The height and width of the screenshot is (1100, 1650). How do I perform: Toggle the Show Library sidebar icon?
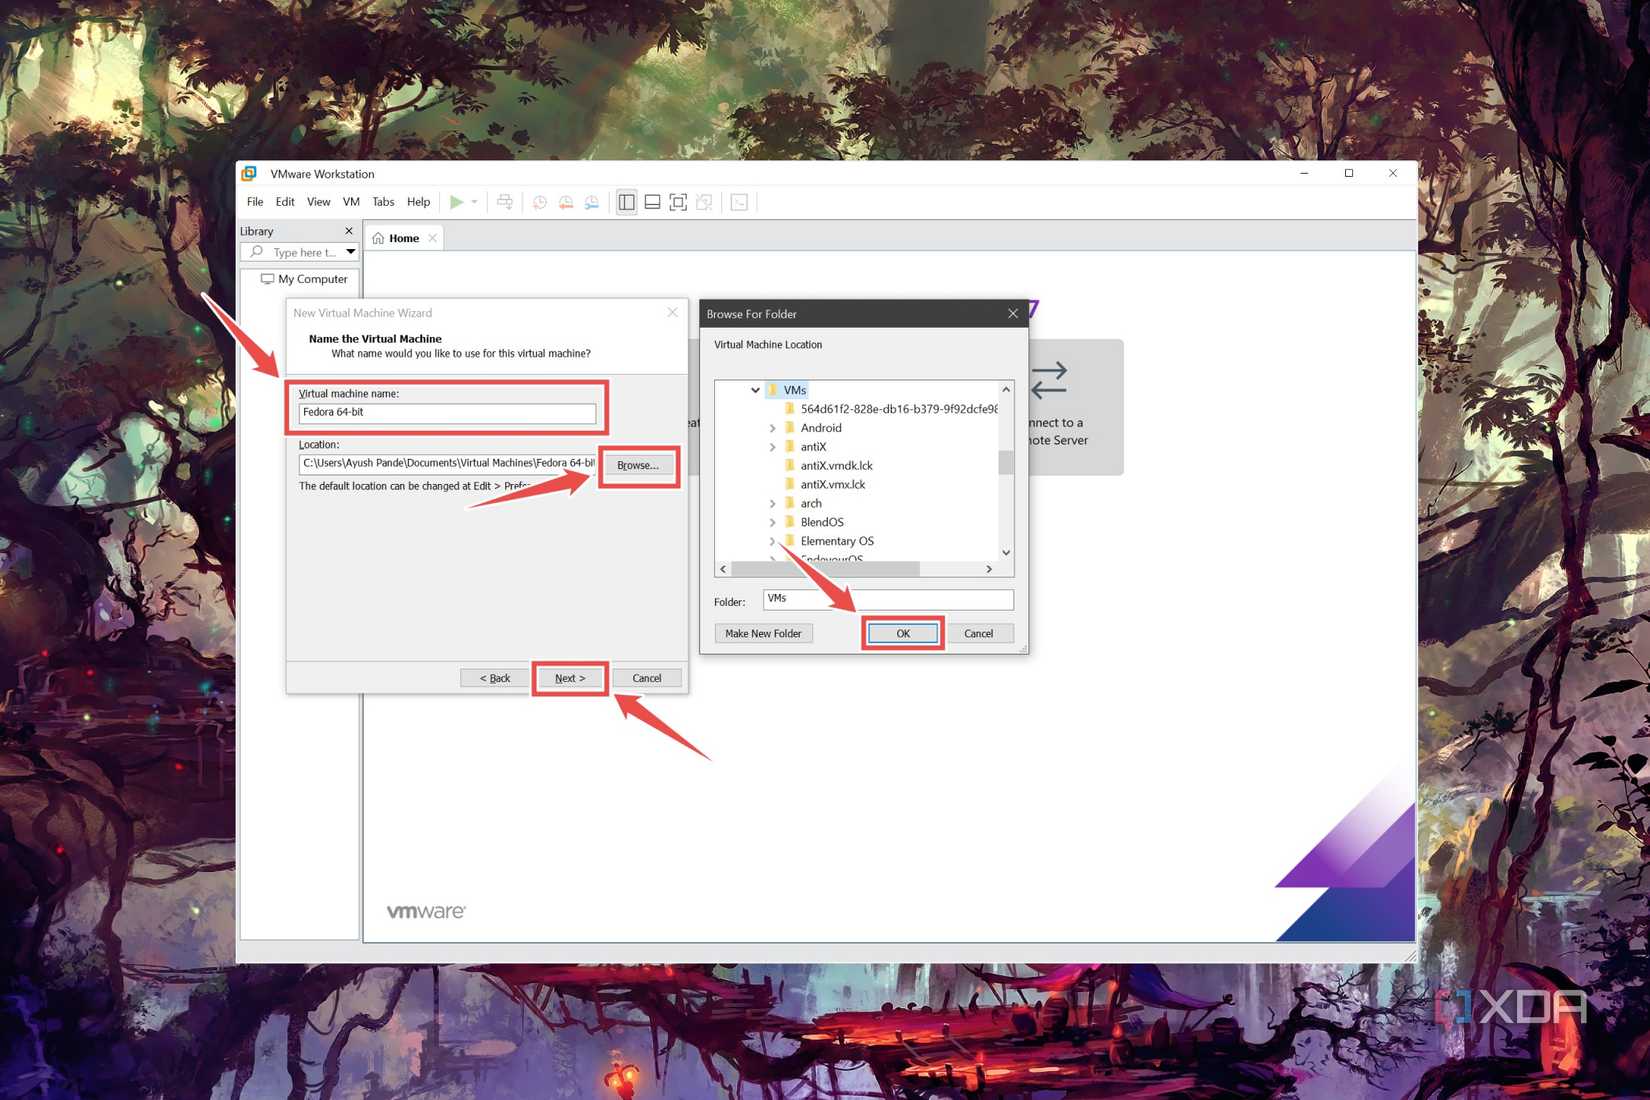click(x=626, y=202)
